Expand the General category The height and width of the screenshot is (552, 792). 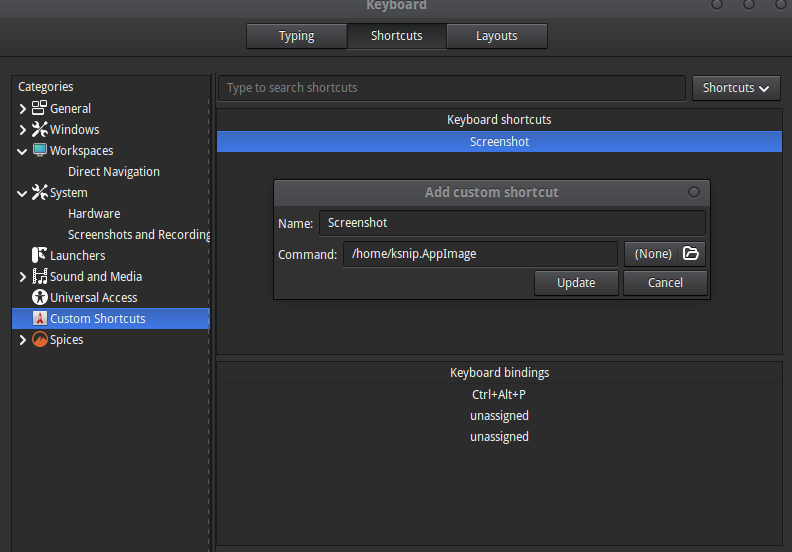tap(22, 108)
